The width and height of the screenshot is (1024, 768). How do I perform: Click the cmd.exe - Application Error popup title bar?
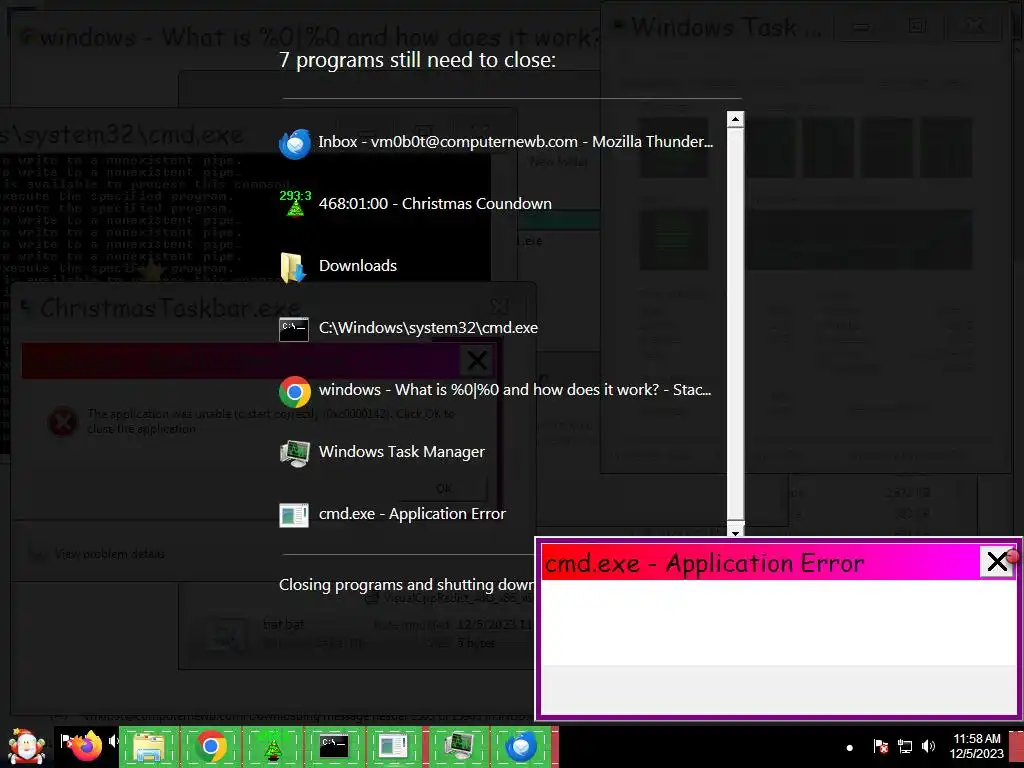tap(761, 562)
